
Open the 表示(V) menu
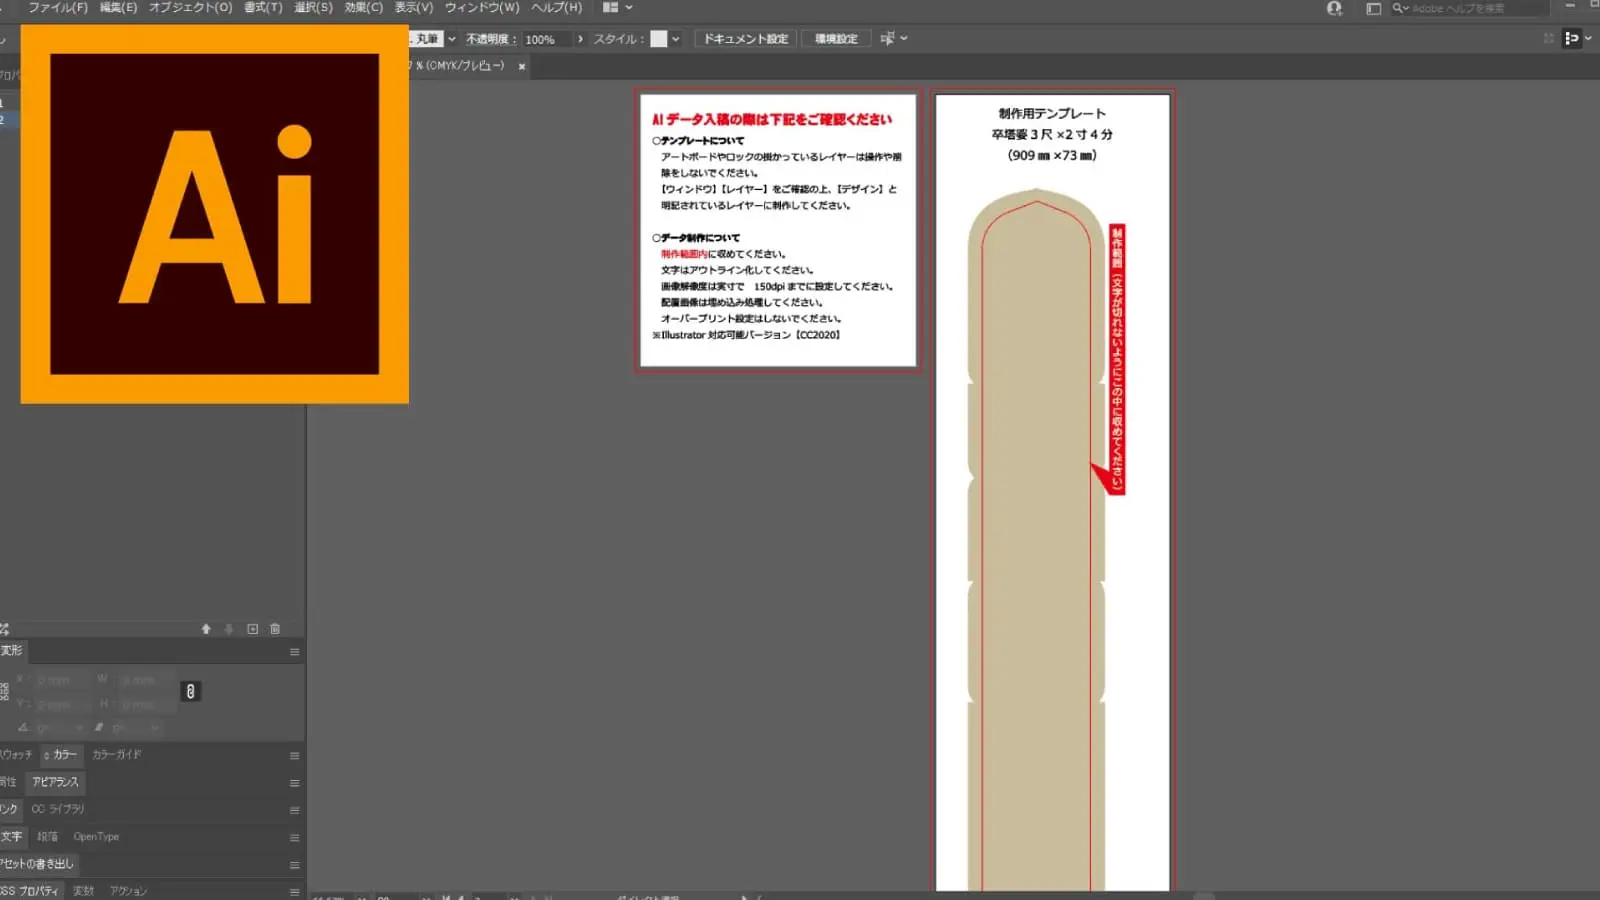pos(413,7)
